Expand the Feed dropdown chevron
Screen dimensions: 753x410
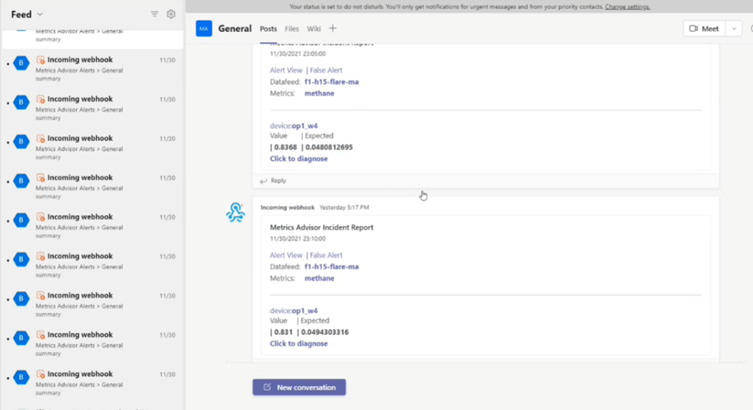click(x=40, y=14)
